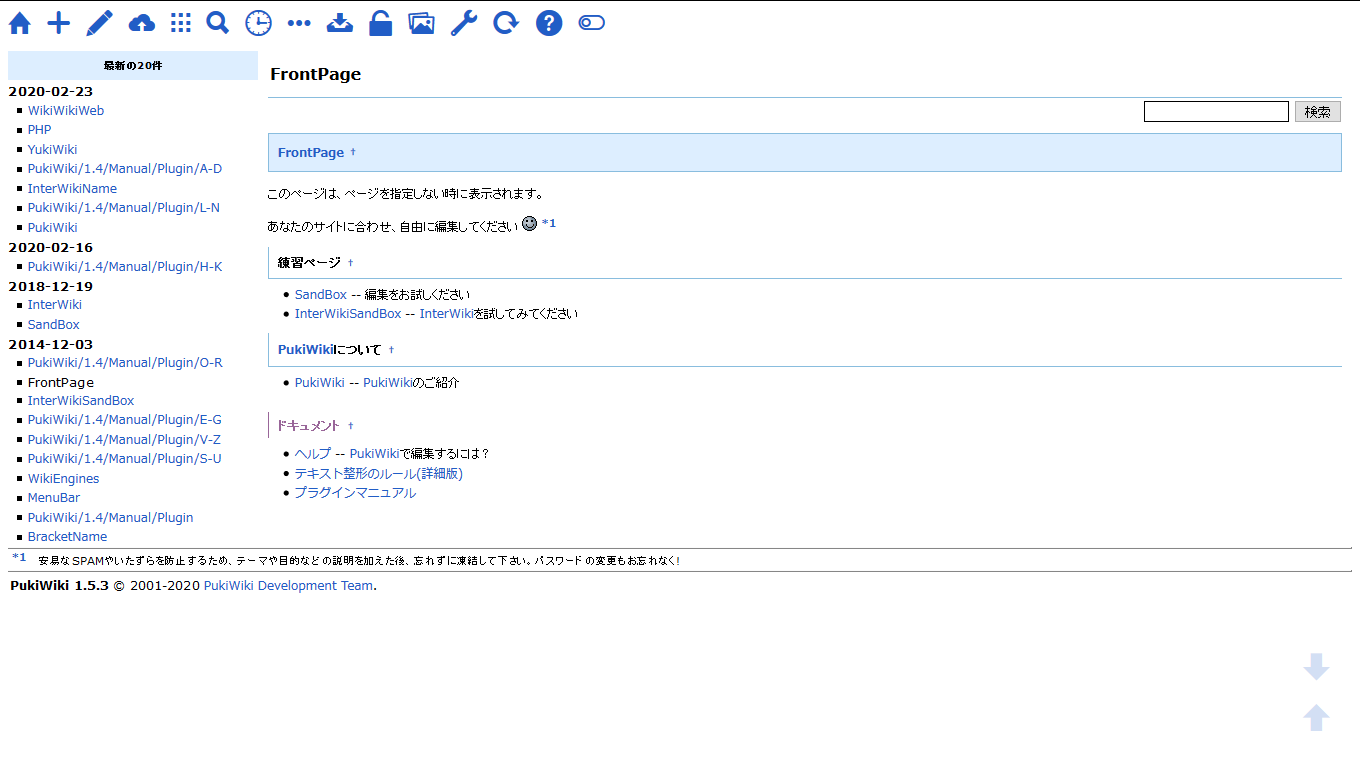Open the wrench tools icon
Viewport: 1360px width, 768px height.
pyautogui.click(x=463, y=23)
